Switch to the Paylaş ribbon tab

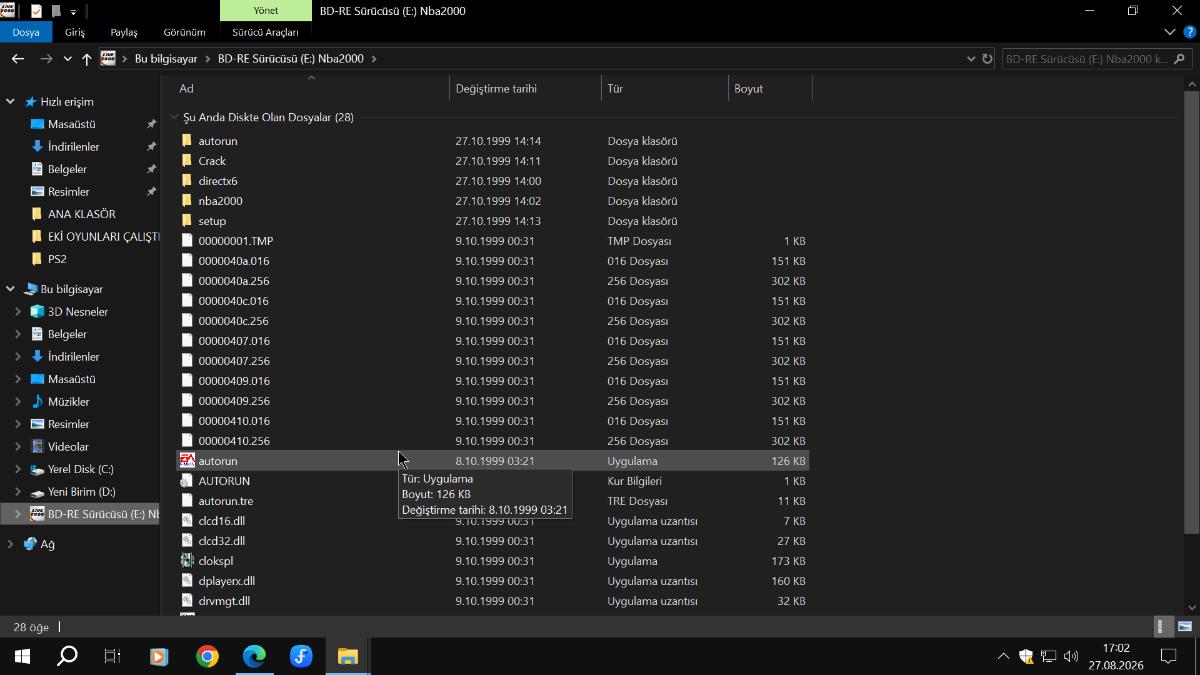(x=124, y=32)
